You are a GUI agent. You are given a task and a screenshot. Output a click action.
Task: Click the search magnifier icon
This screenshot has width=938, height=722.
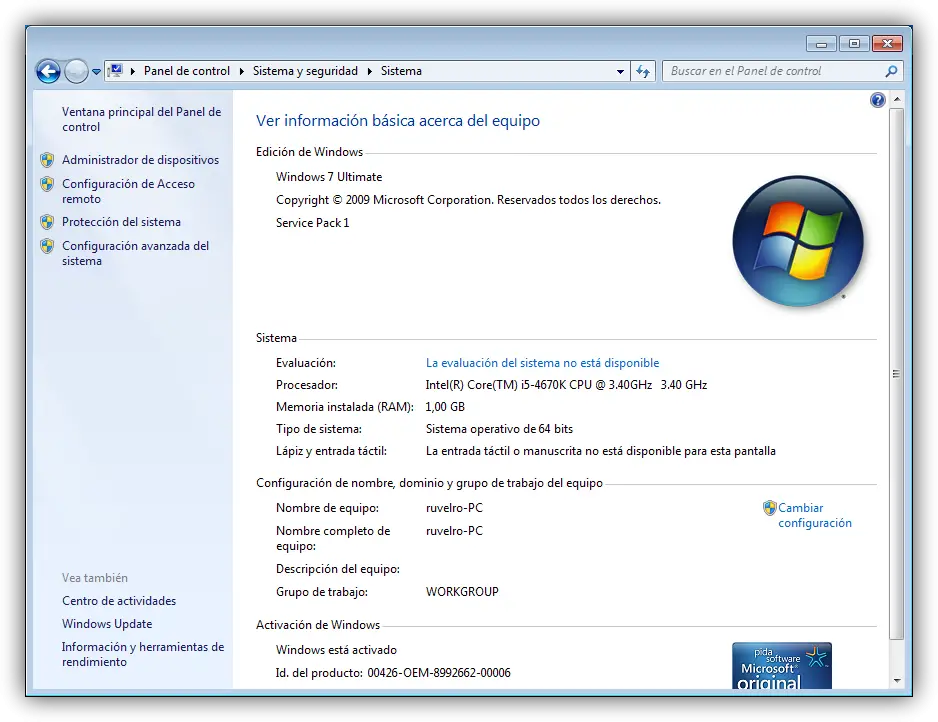pyautogui.click(x=891, y=71)
